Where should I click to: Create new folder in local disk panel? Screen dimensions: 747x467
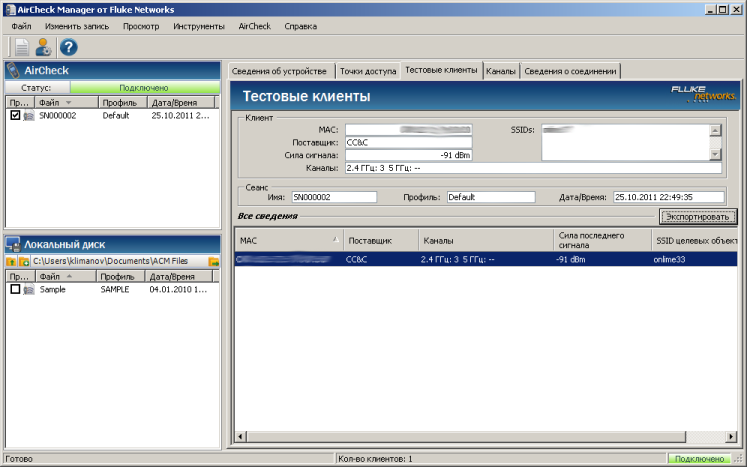[24, 261]
